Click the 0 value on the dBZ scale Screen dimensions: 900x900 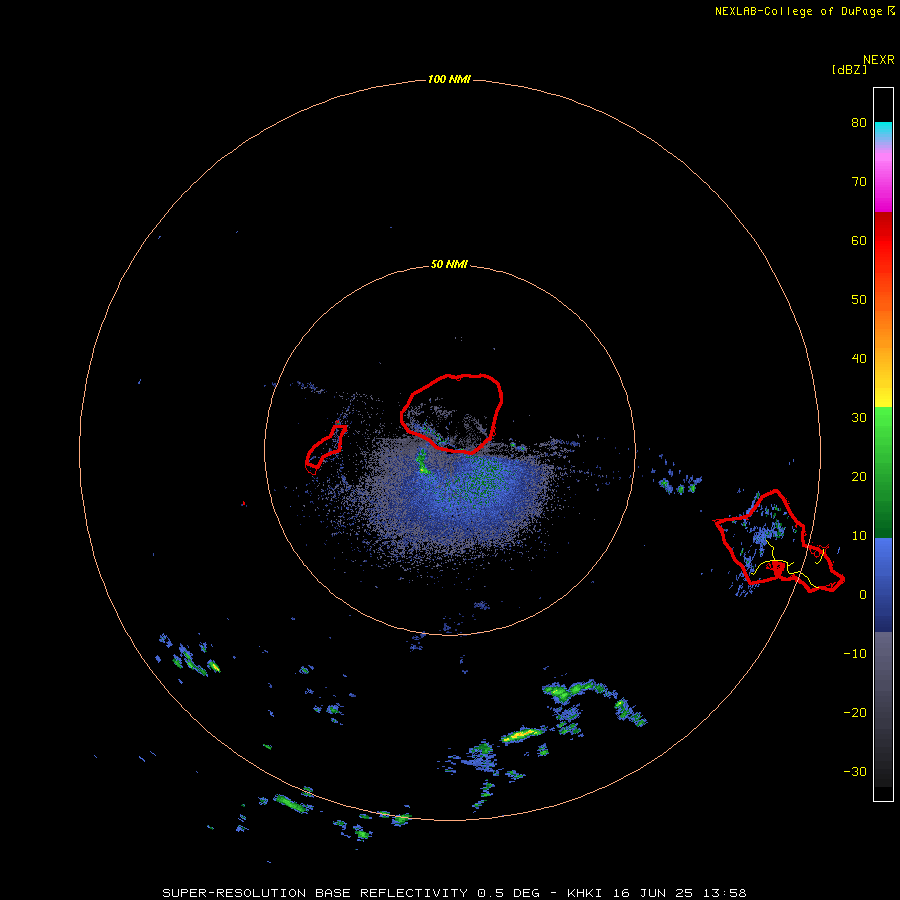click(x=863, y=595)
